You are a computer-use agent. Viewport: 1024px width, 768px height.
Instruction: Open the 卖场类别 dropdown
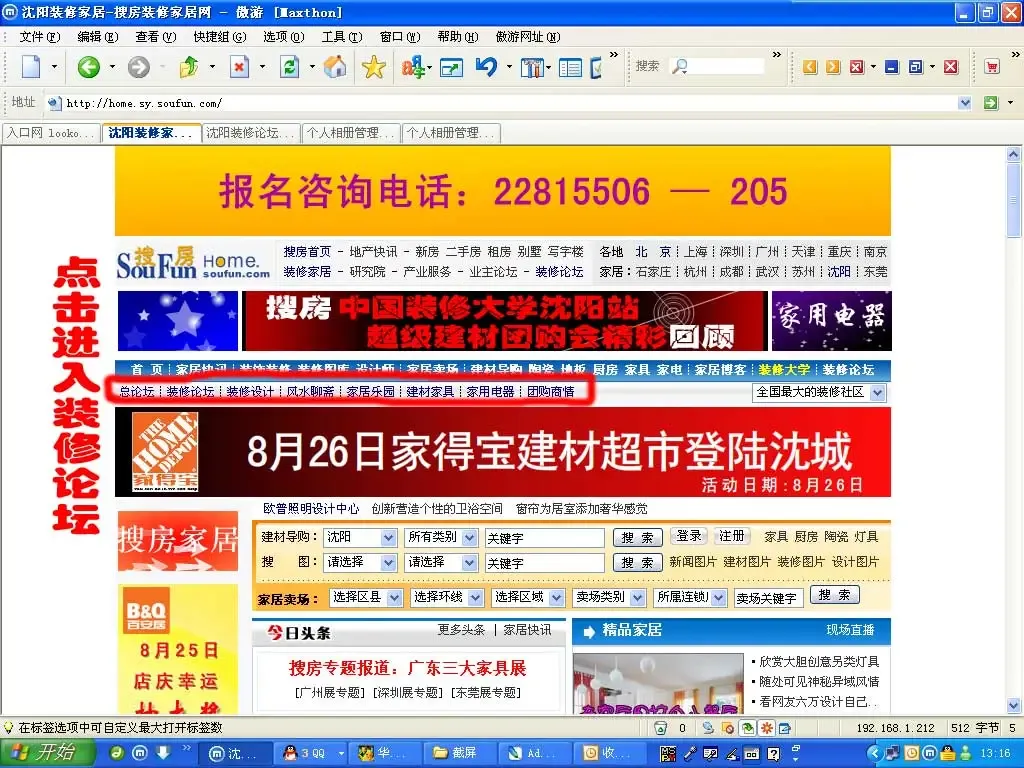tap(609, 597)
